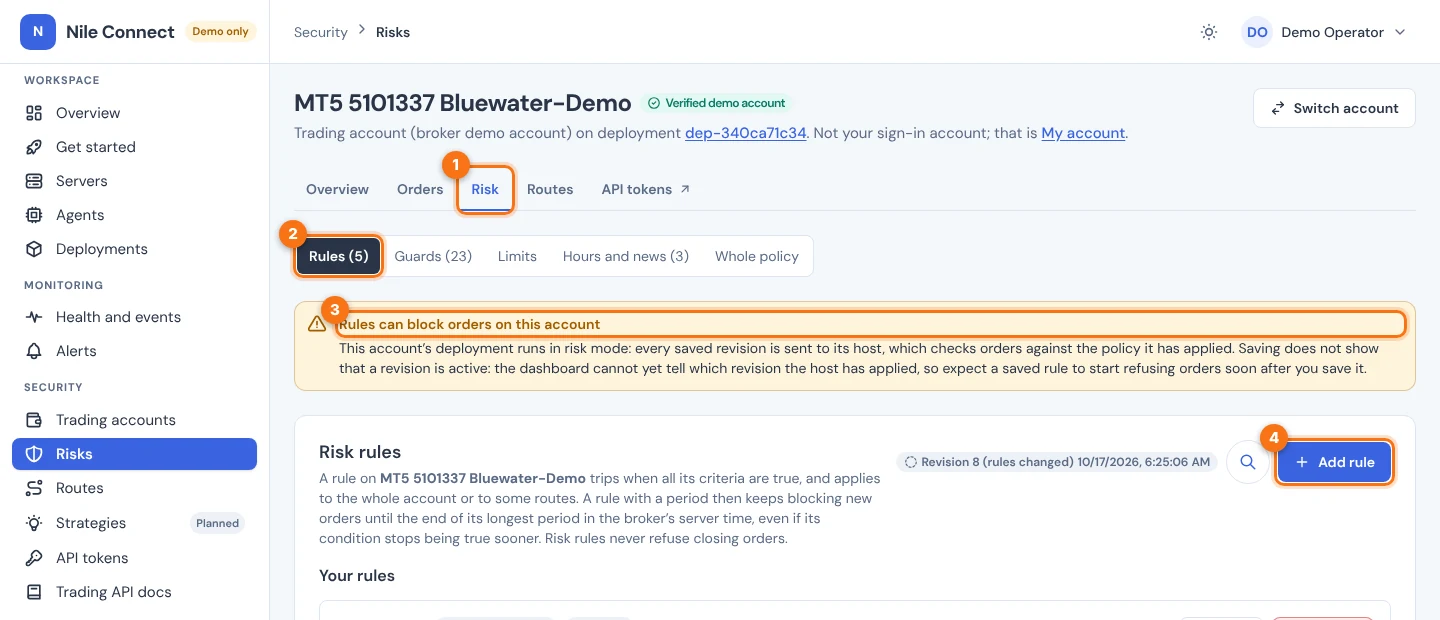The image size is (1440, 620).
Task: Open Health and events pulse icon
Action: pyautogui.click(x=34, y=317)
